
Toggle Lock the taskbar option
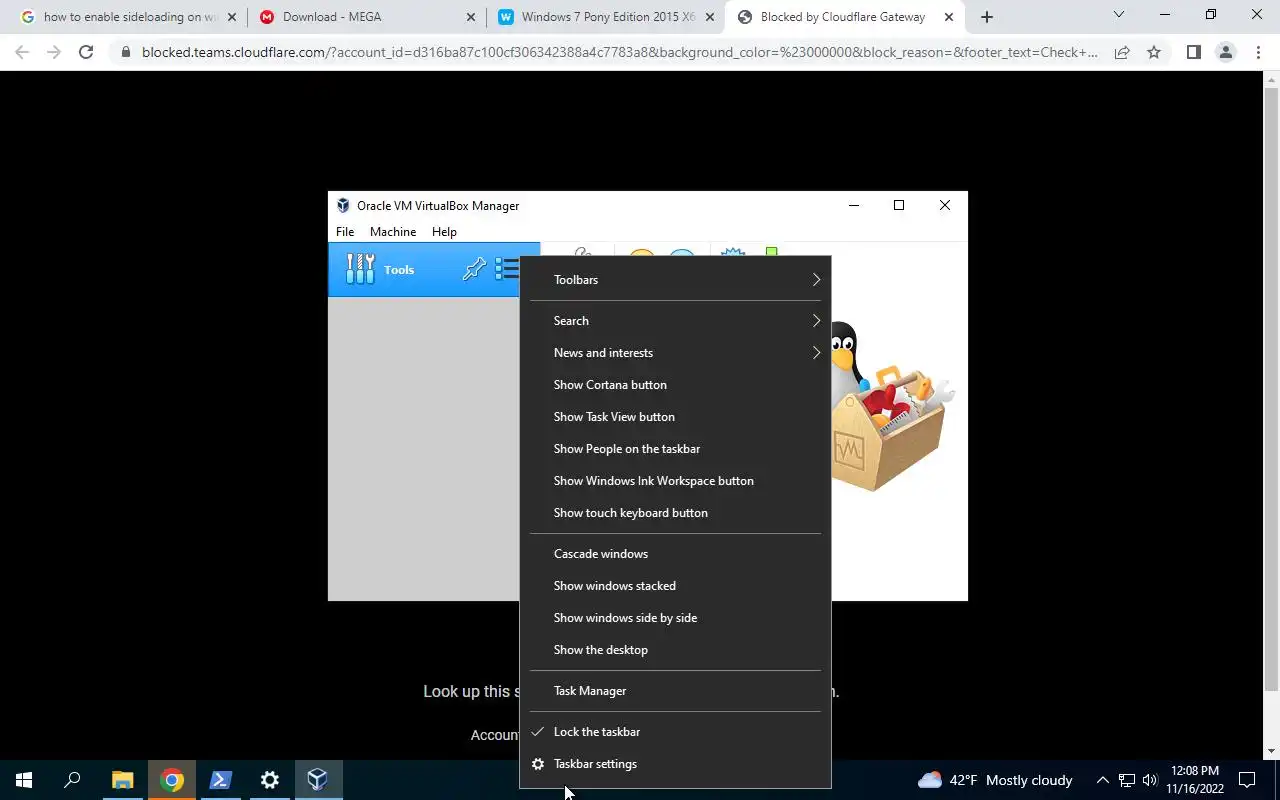[x=675, y=732]
